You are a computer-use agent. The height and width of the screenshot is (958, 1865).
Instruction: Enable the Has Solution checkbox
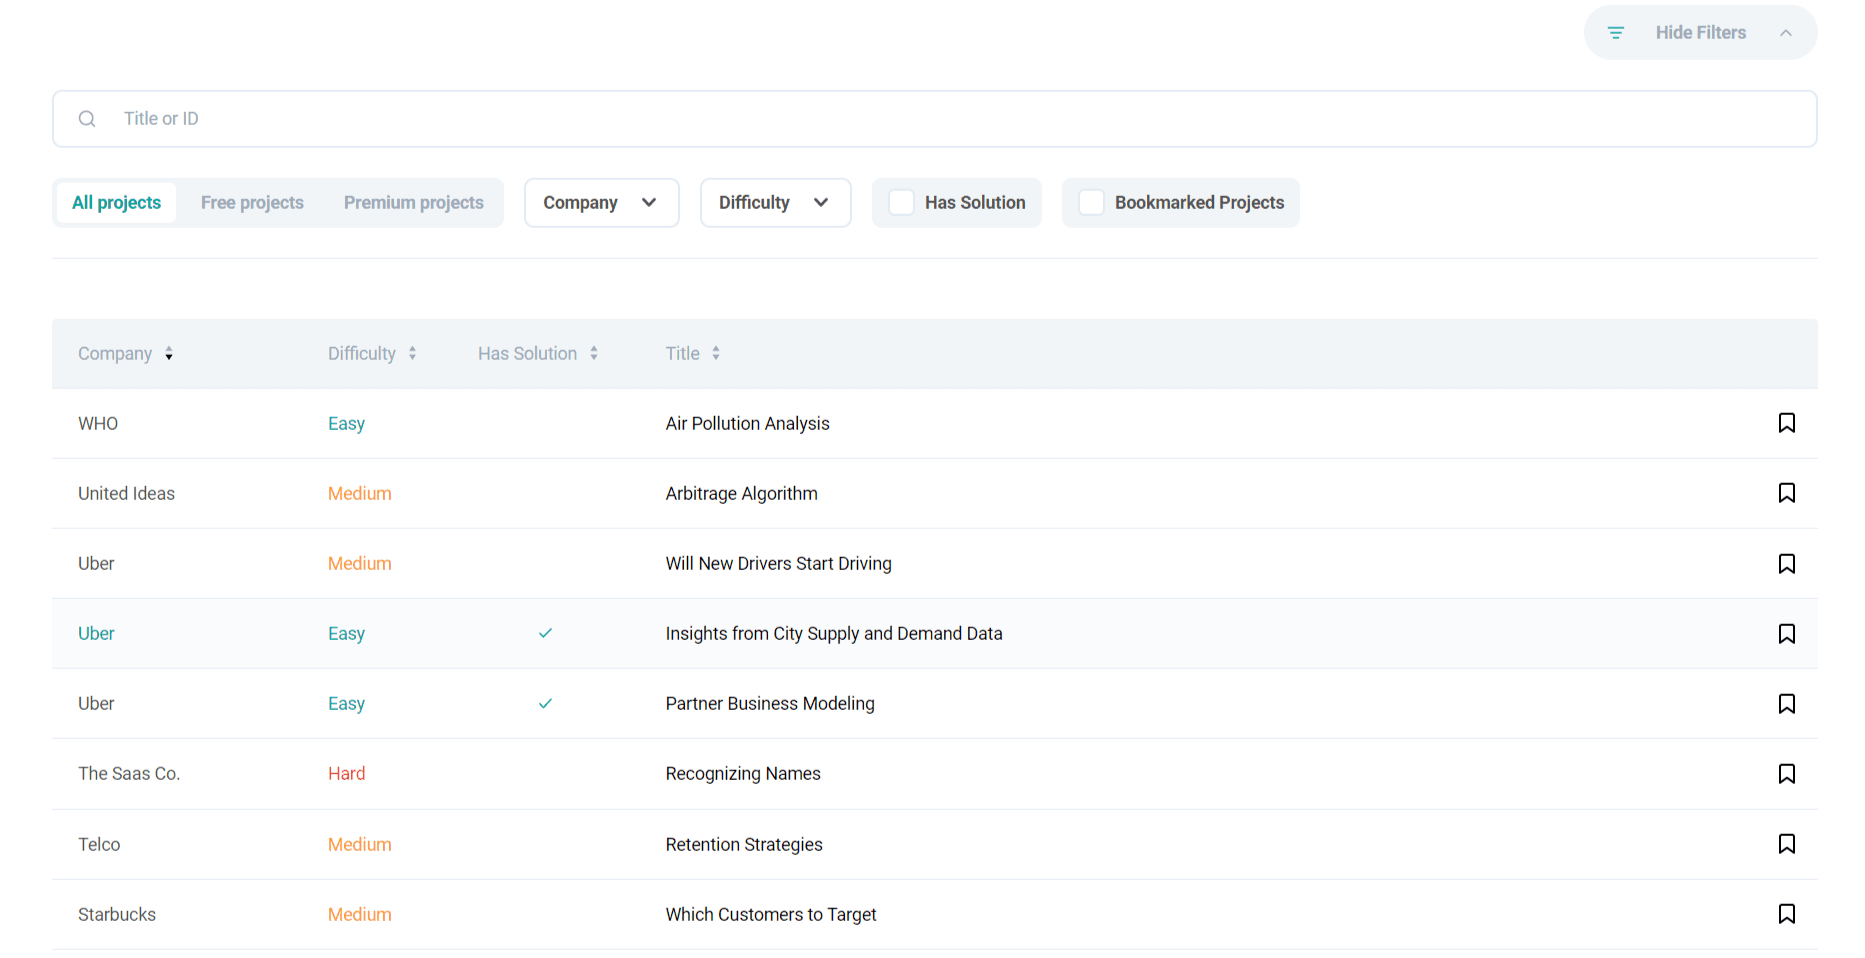pyautogui.click(x=901, y=202)
